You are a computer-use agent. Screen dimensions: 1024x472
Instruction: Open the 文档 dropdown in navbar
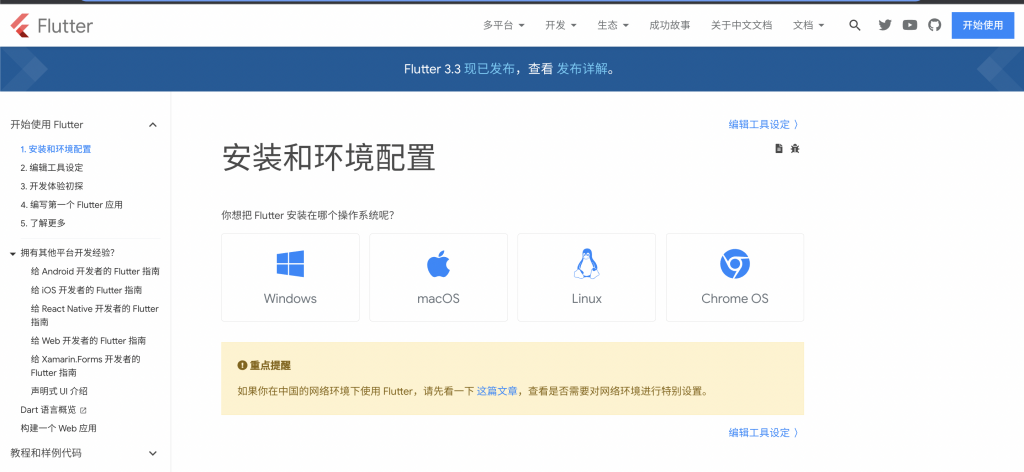808,26
